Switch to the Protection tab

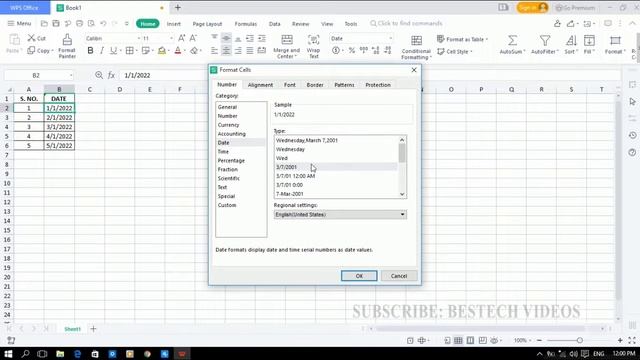pyautogui.click(x=378, y=85)
